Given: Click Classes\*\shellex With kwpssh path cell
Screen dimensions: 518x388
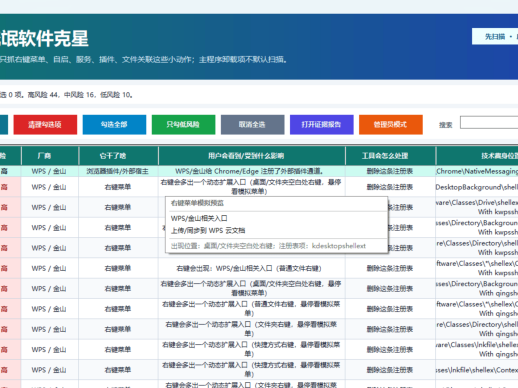Looking at the screenshot, I should pyautogui.click(x=477, y=268).
